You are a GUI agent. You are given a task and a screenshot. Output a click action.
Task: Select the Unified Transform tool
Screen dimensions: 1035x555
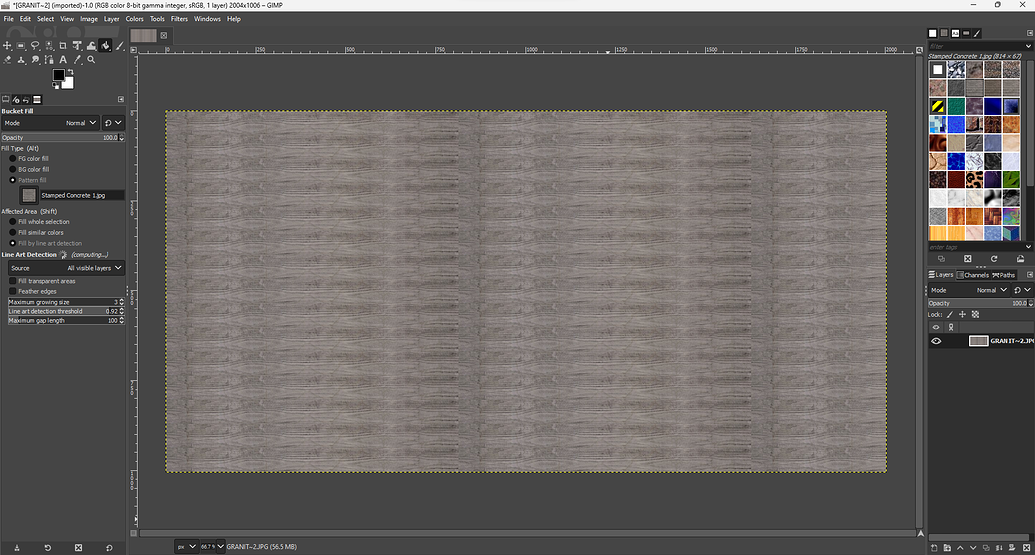click(x=77, y=46)
